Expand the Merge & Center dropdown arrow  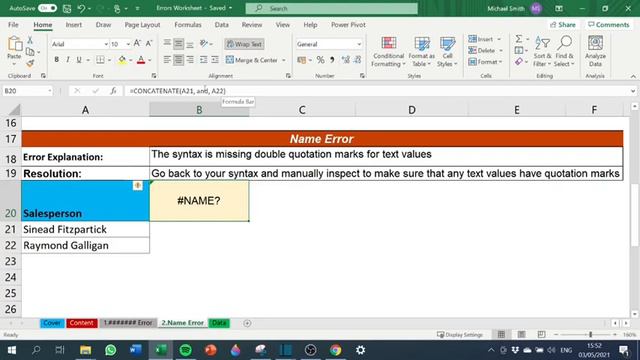284,60
